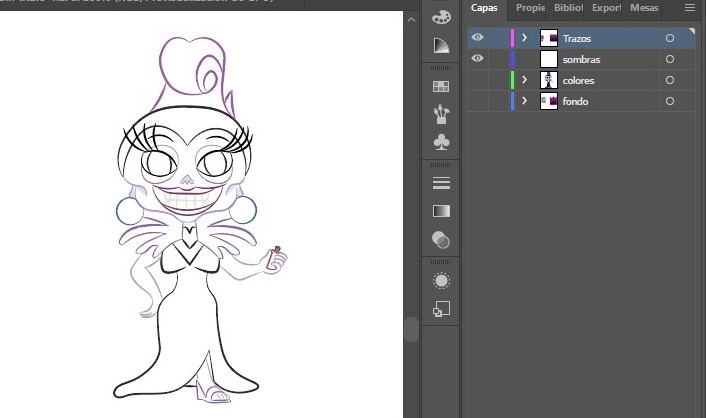The height and width of the screenshot is (418, 706).
Task: Open the Appearance panel icon
Action: [x=441, y=281]
